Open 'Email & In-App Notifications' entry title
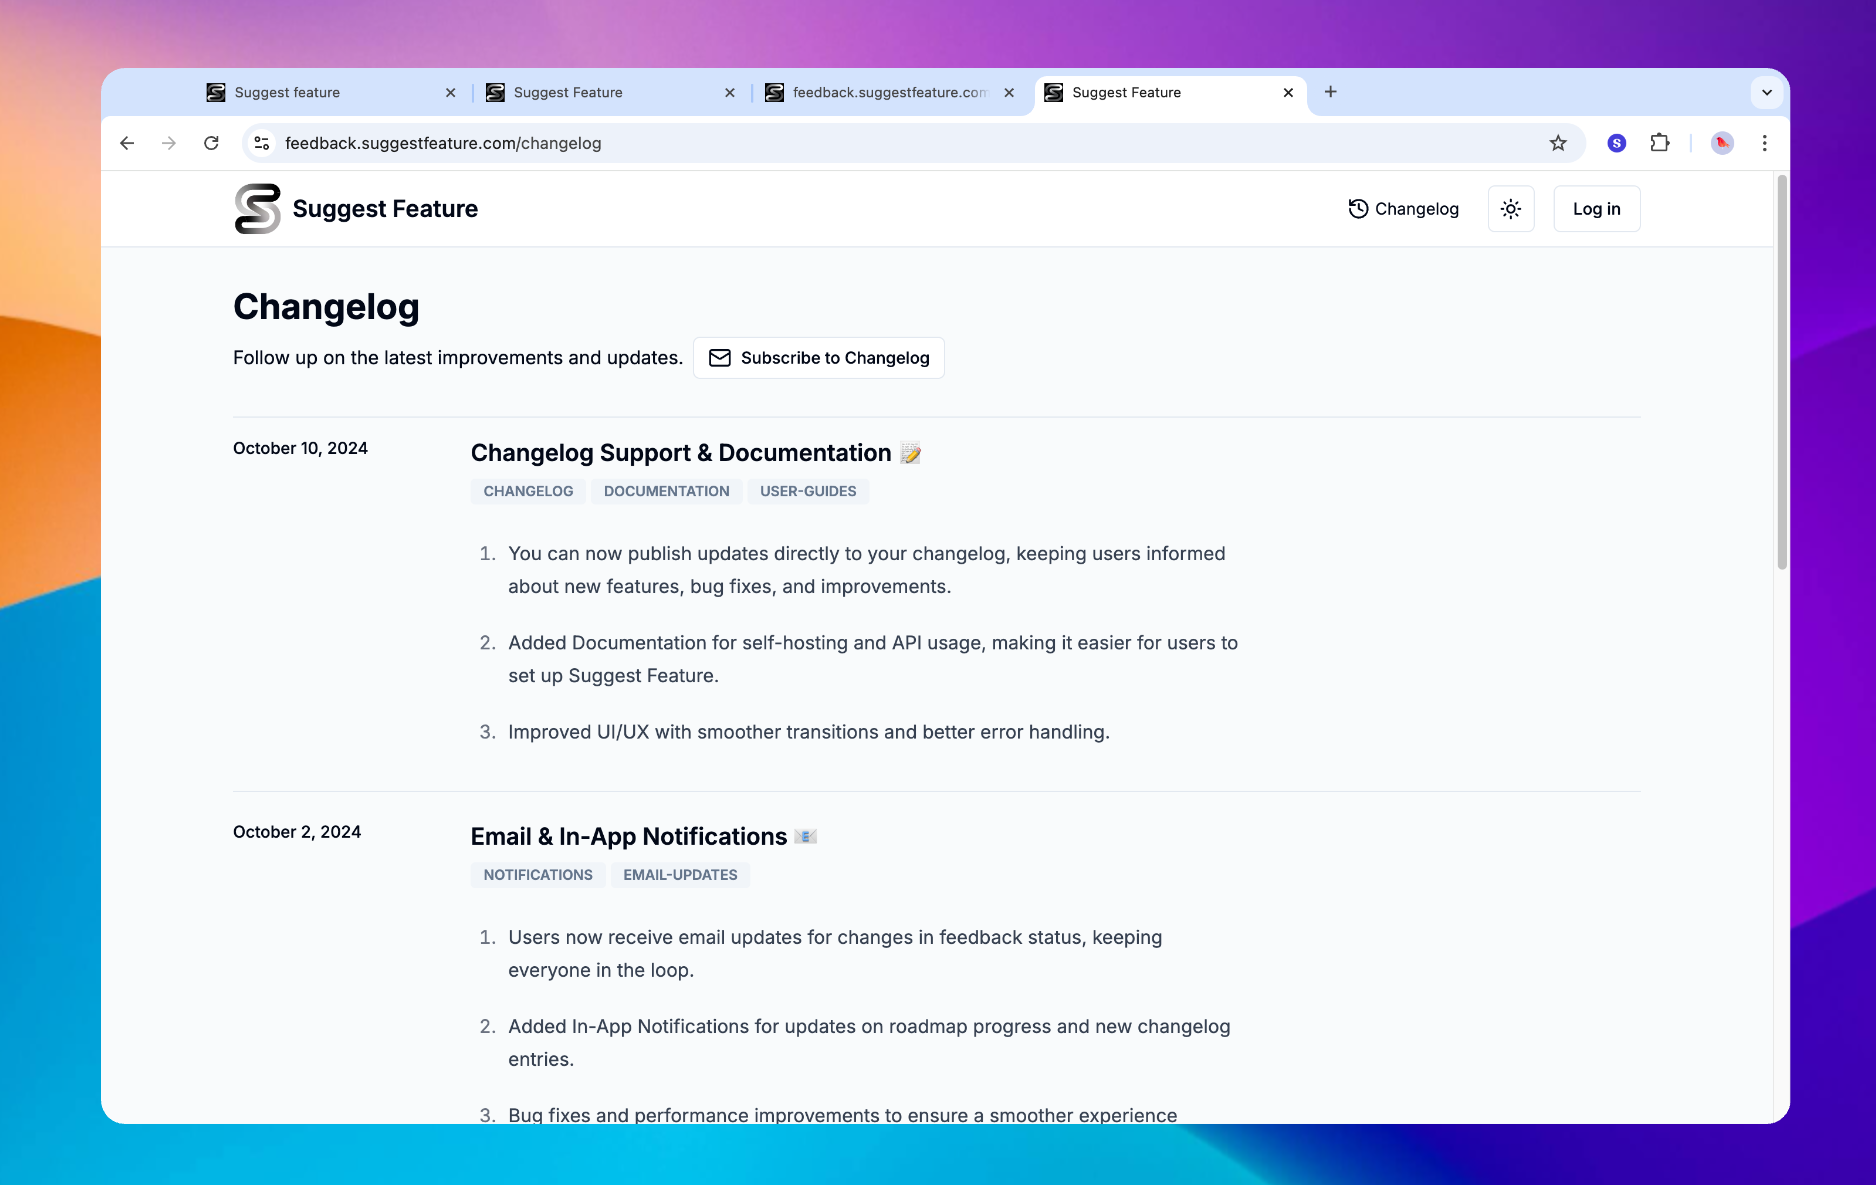 point(644,837)
